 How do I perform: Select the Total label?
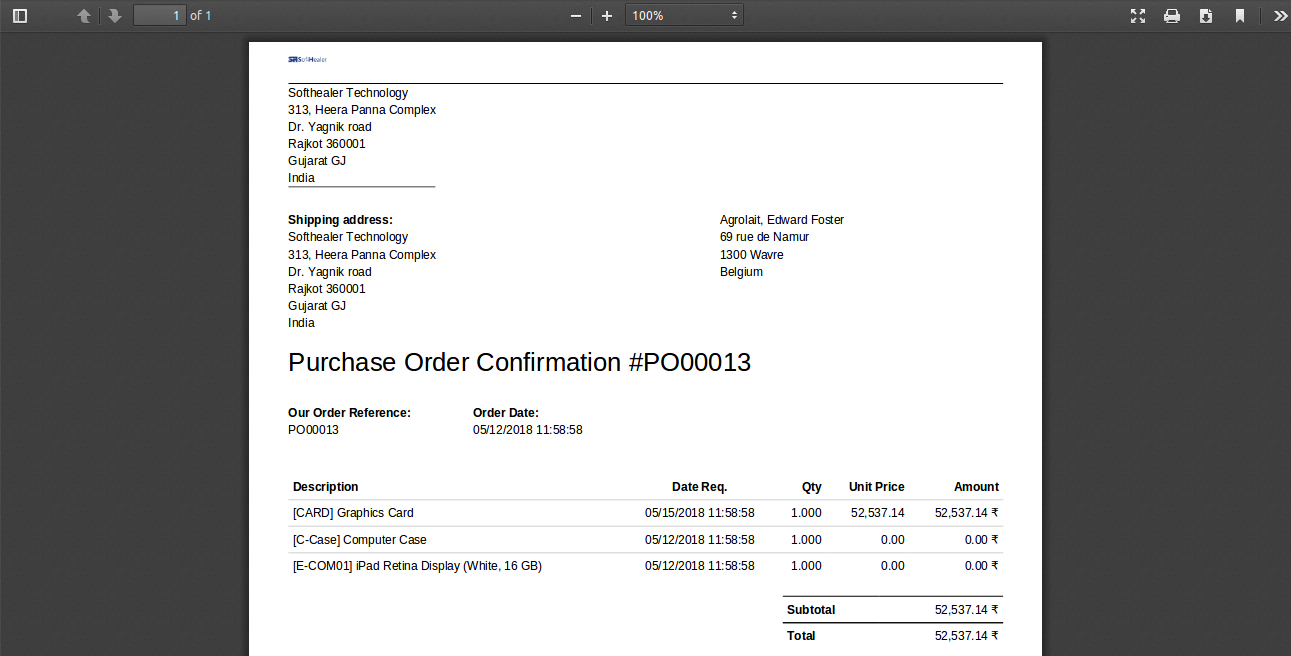(x=801, y=636)
